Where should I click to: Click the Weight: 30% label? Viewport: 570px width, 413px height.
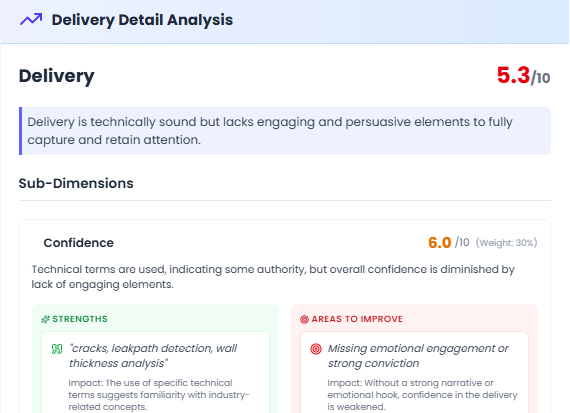pos(506,243)
